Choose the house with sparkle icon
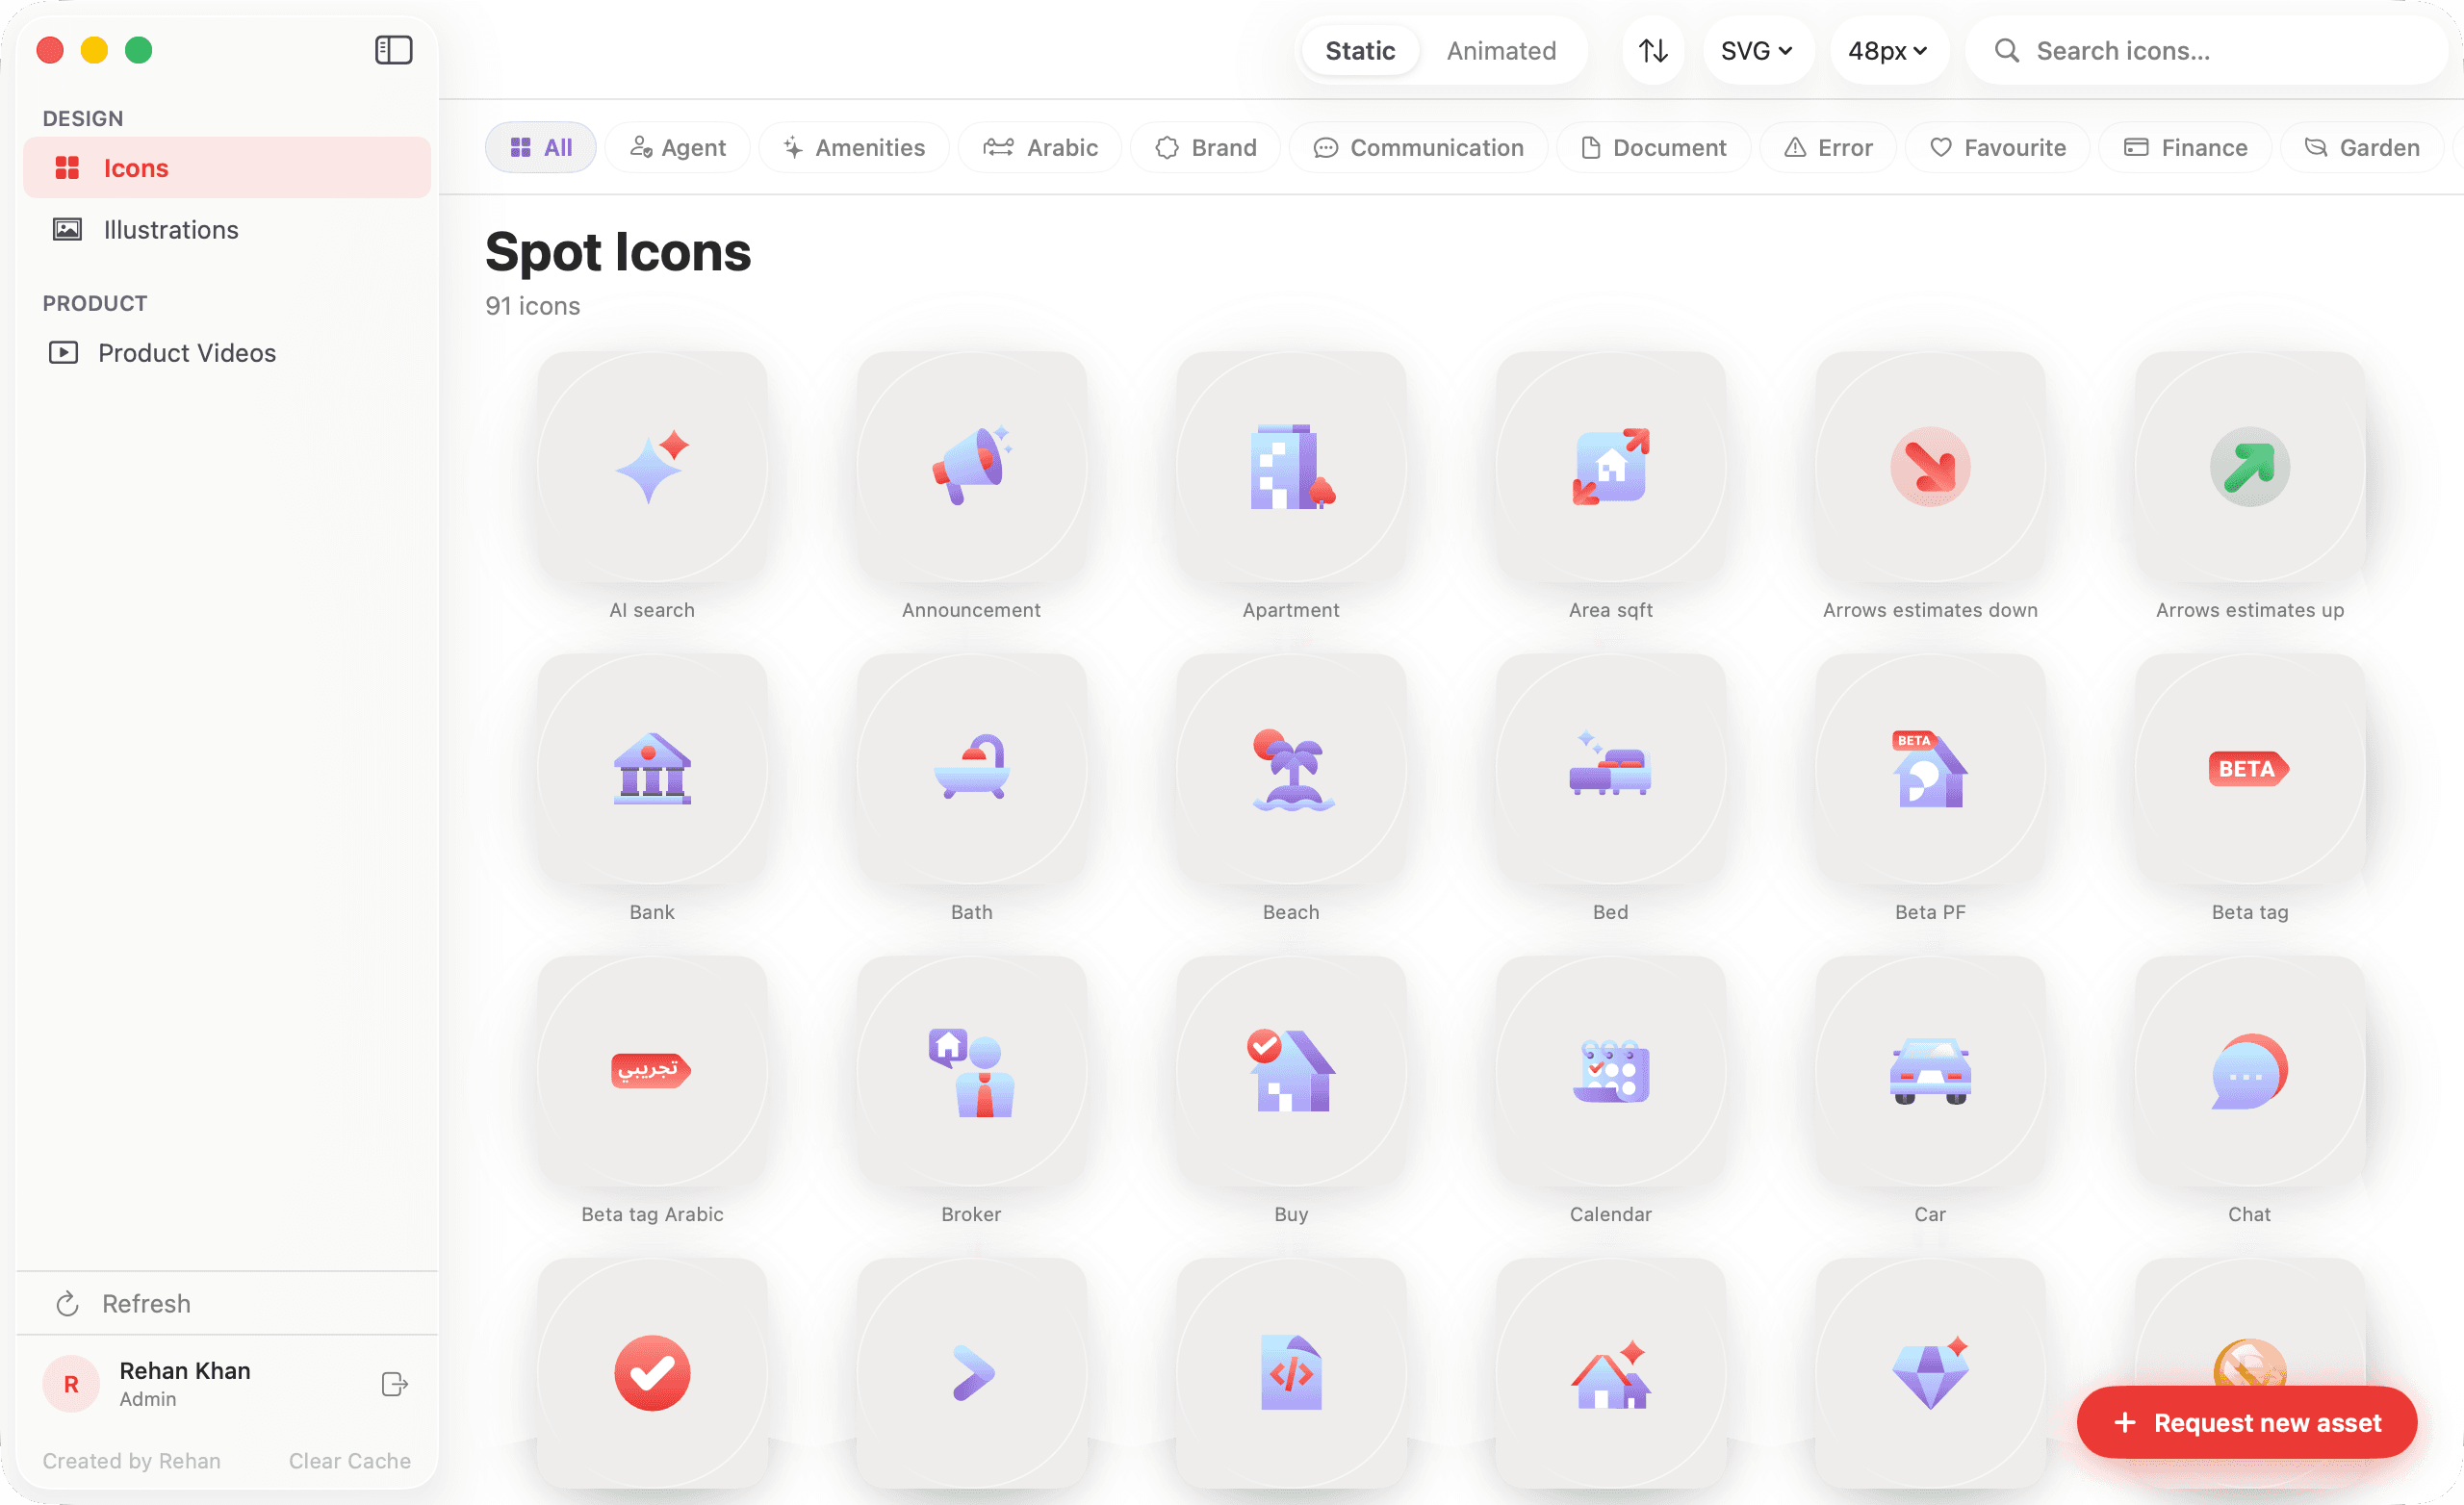 pyautogui.click(x=1610, y=1373)
